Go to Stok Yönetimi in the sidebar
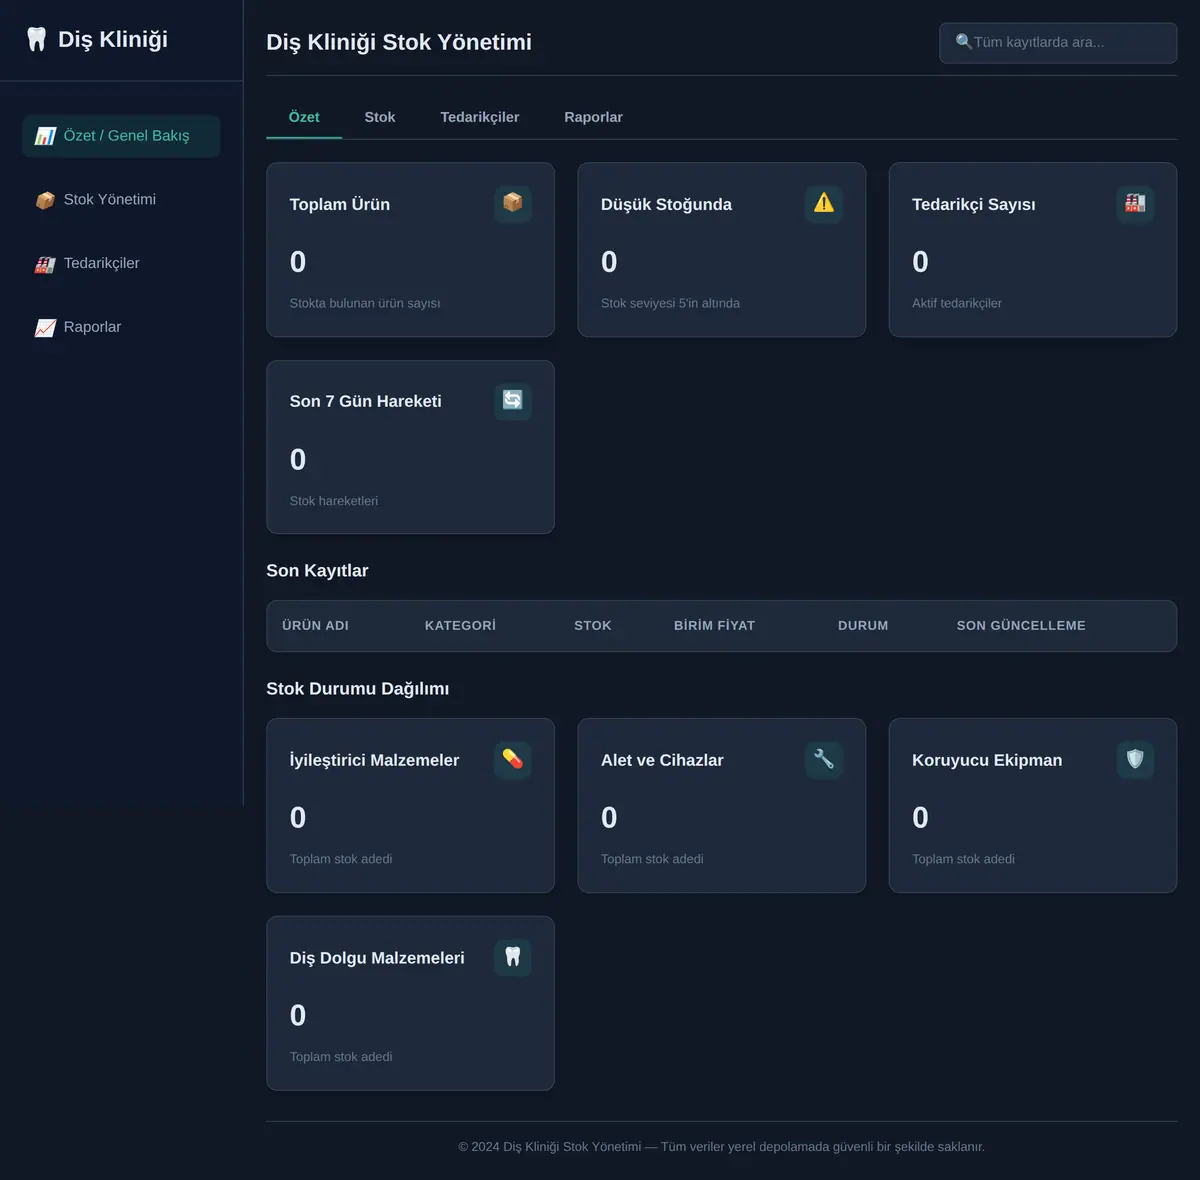Image resolution: width=1200 pixels, height=1180 pixels. click(121, 200)
